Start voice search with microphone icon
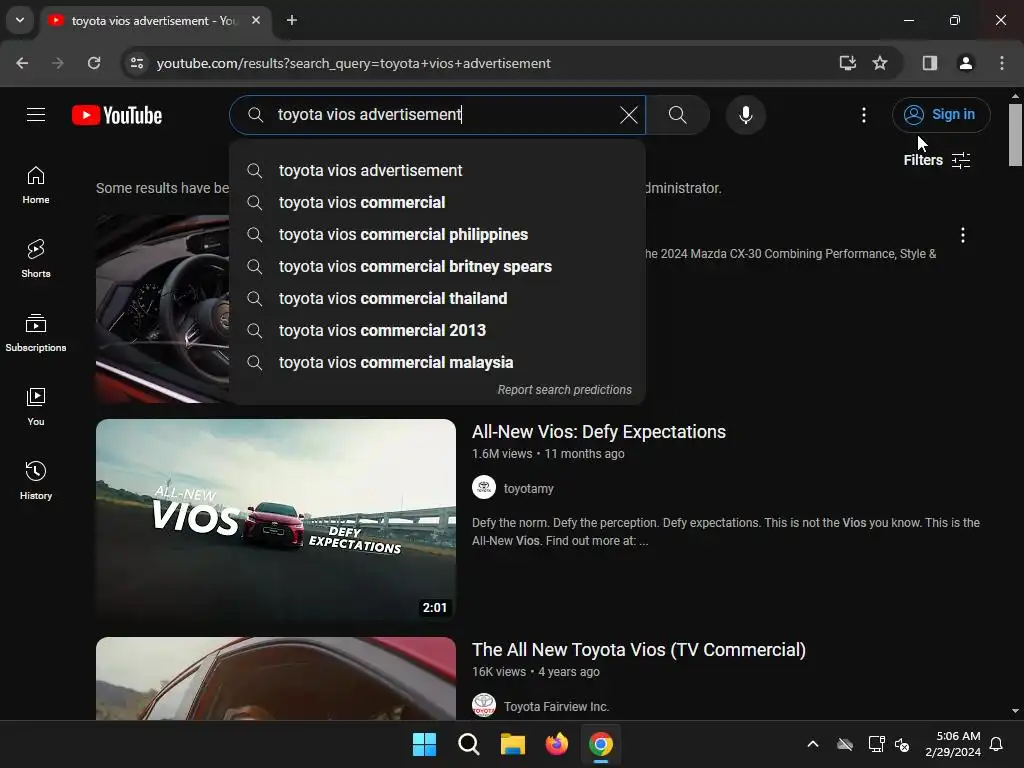The width and height of the screenshot is (1024, 768). [x=745, y=115]
